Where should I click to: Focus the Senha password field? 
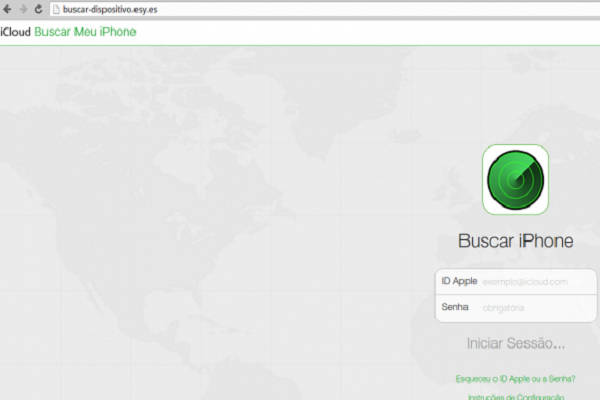515,308
